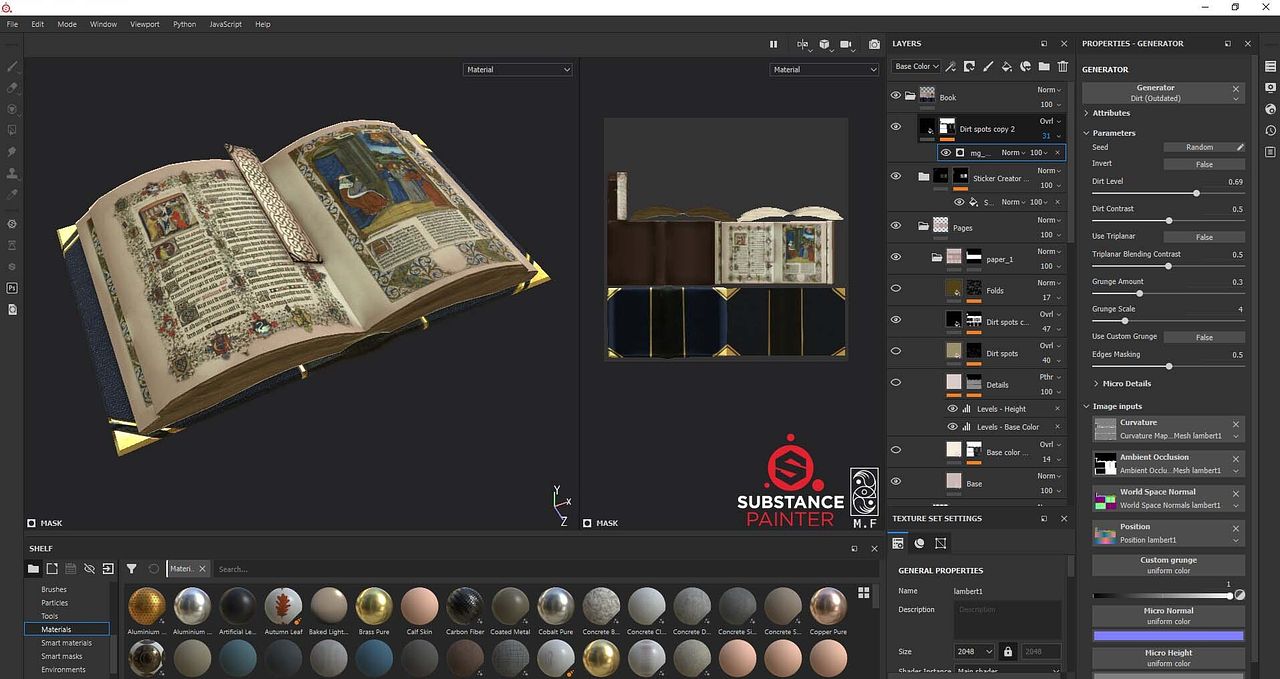Open the texture Size 2048 dropdown
The height and width of the screenshot is (679, 1280).
coord(974,651)
